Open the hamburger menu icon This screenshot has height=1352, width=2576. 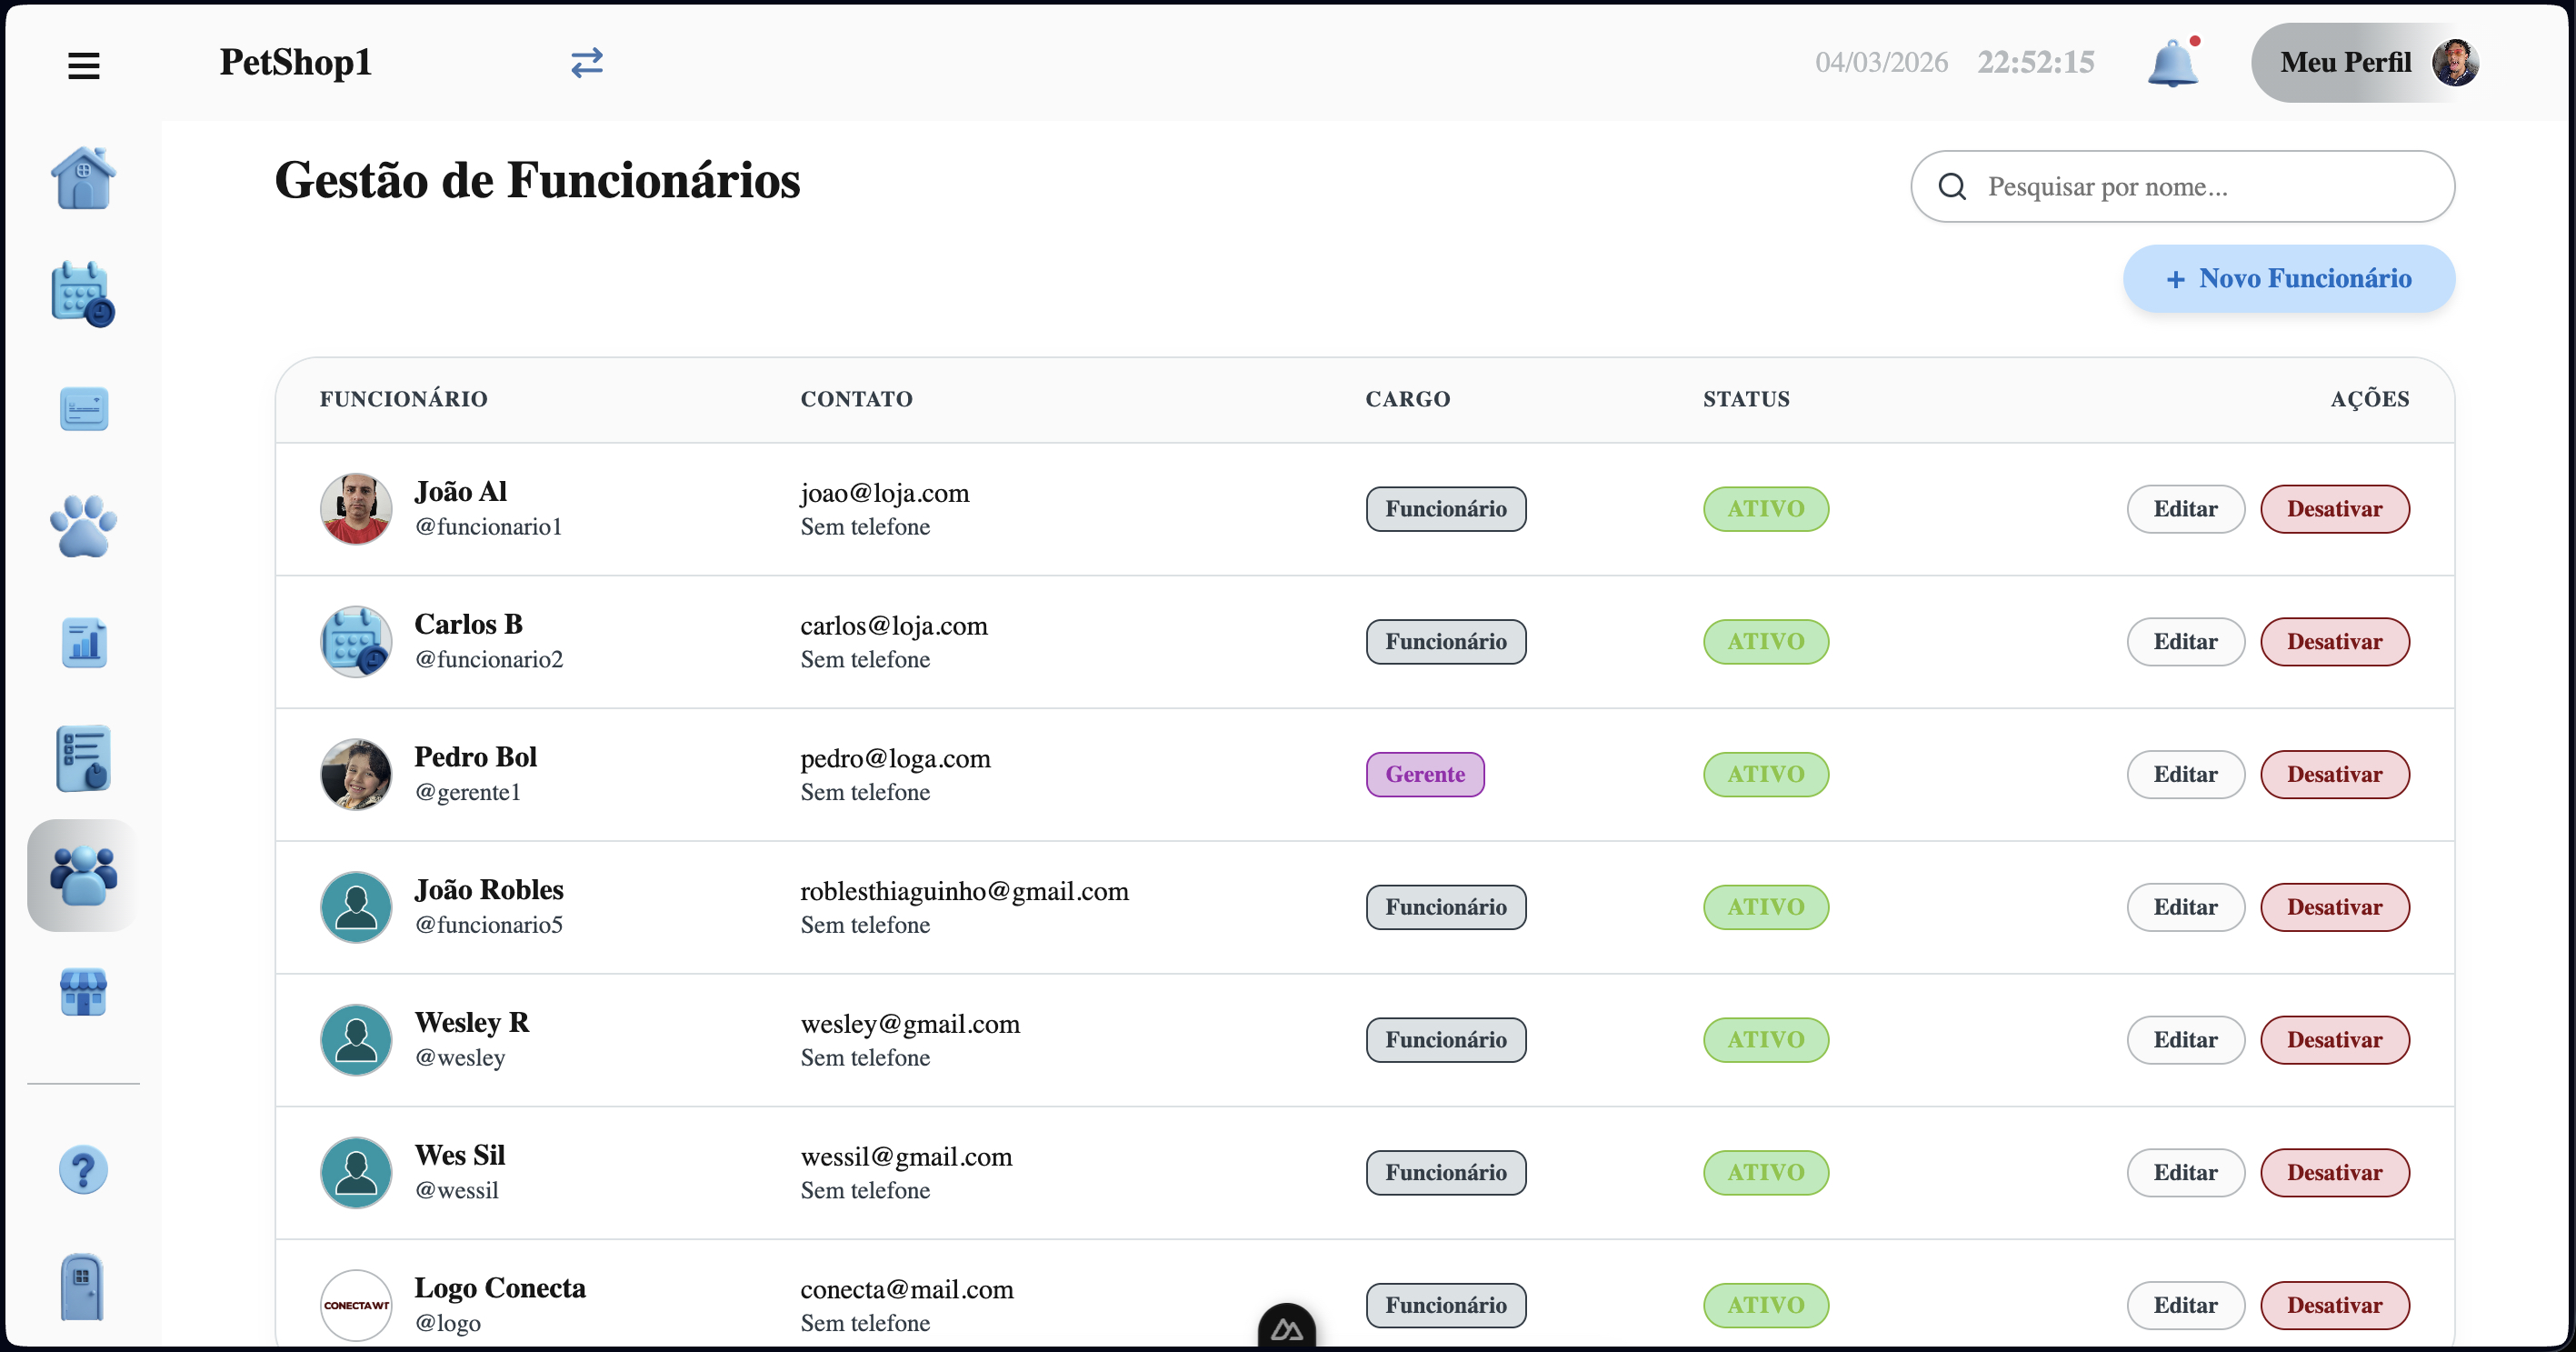coord(84,66)
